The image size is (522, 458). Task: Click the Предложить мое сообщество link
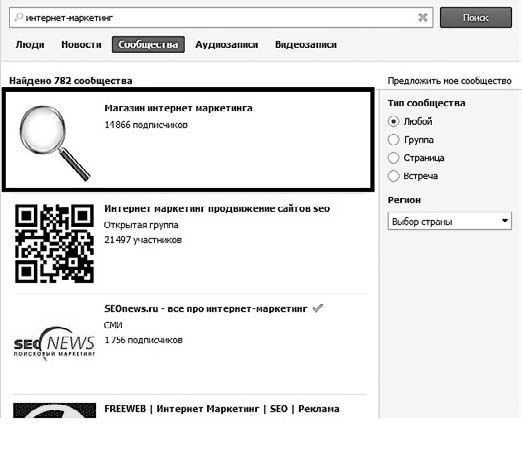449,81
